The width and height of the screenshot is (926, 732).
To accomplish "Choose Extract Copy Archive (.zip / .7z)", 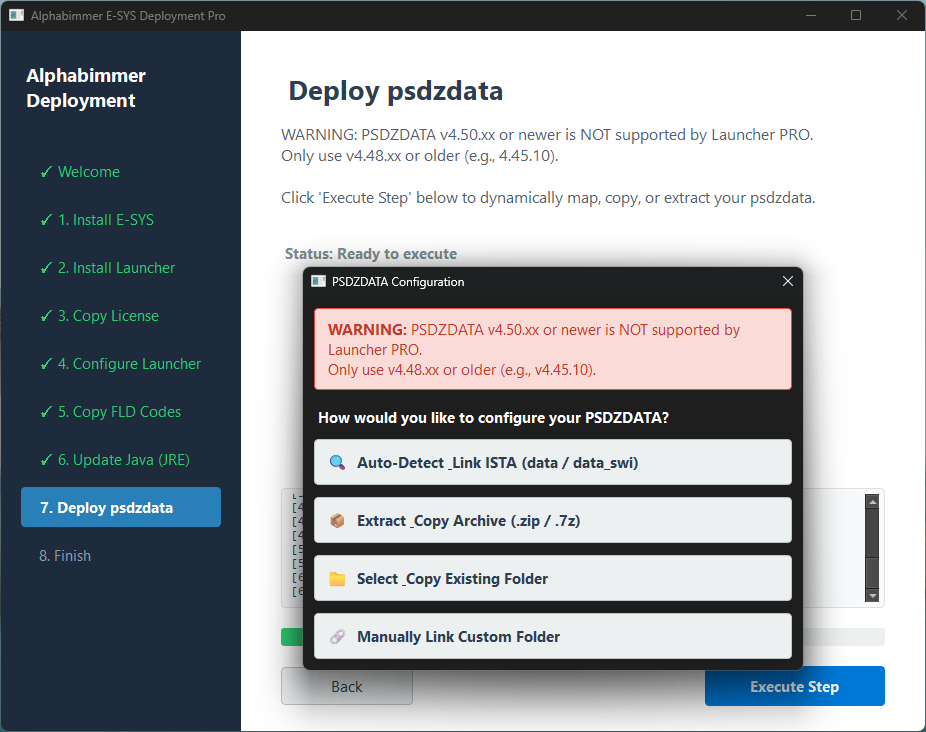I will [x=553, y=520].
